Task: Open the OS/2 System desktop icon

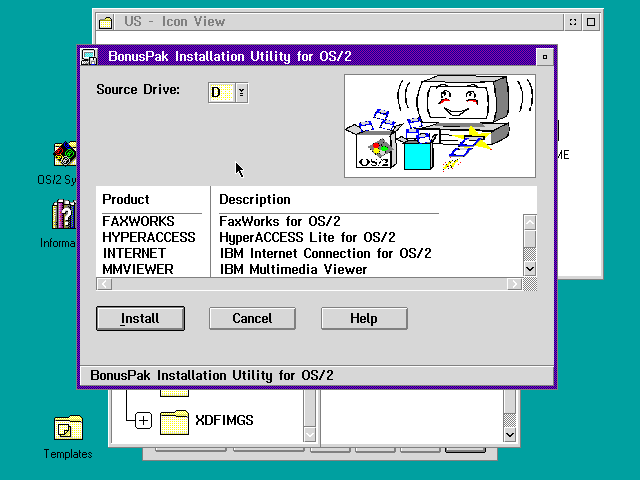Action: click(x=65, y=154)
